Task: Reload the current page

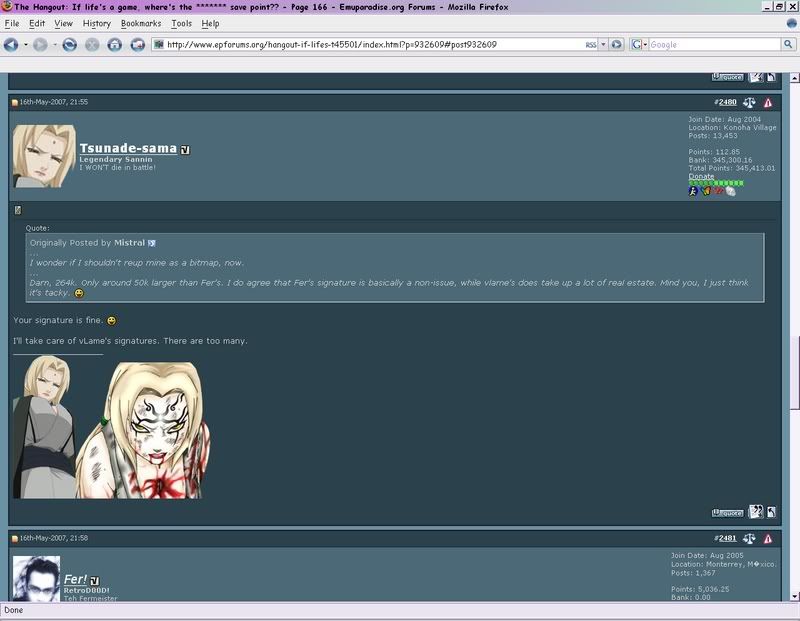Action: [x=69, y=45]
